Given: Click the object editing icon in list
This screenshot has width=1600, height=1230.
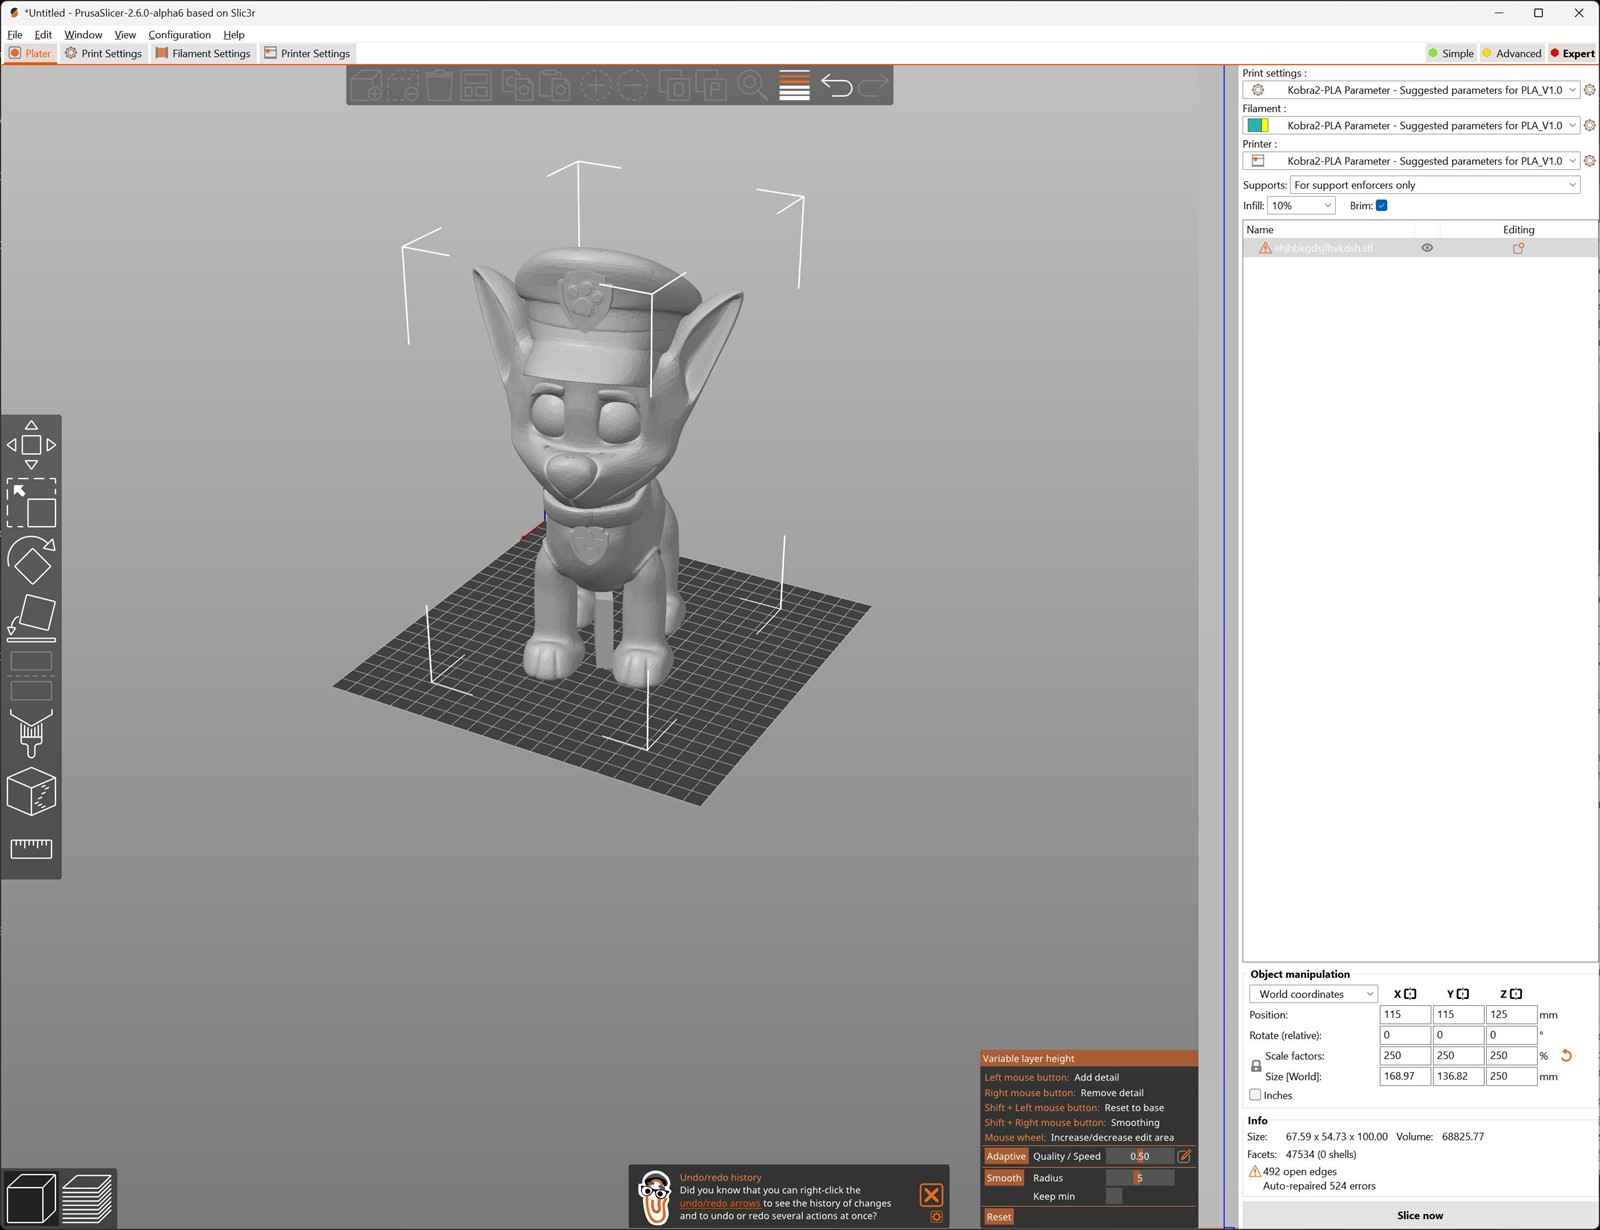Looking at the screenshot, I should click(x=1518, y=248).
